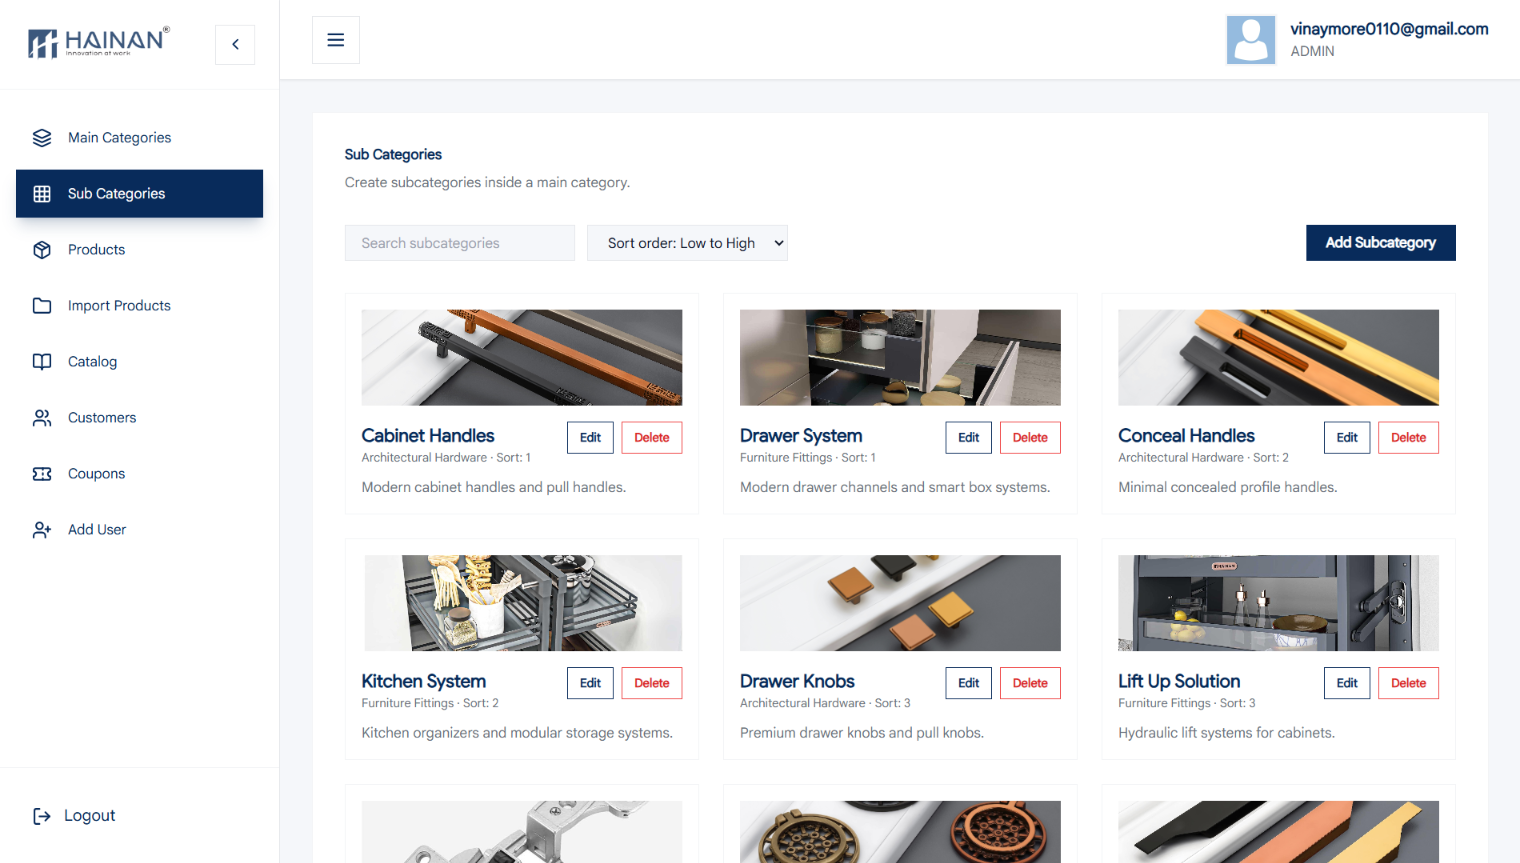The width and height of the screenshot is (1520, 863).
Task: Open the Sort order dropdown
Action: click(x=687, y=243)
